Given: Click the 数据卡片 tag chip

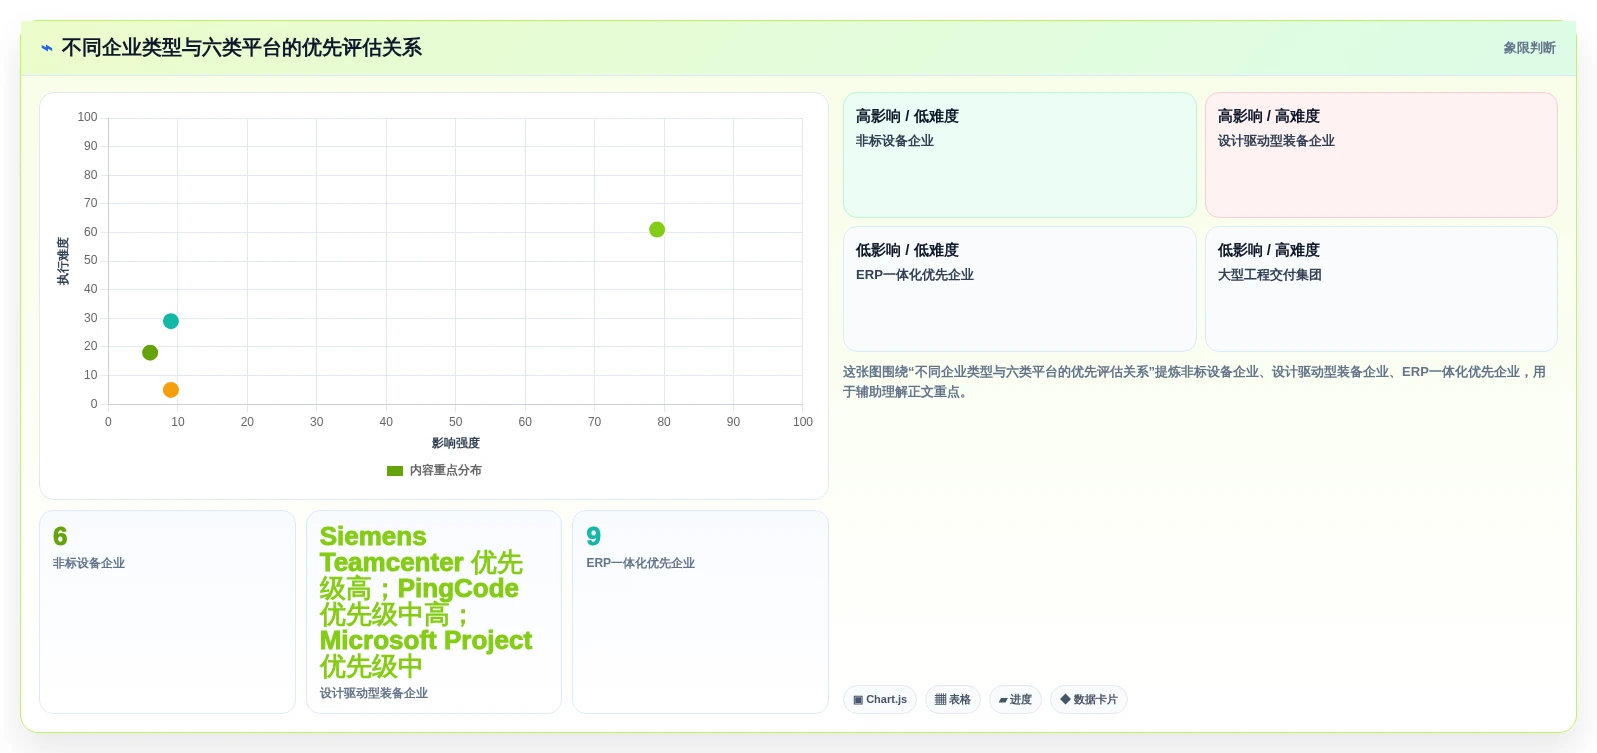Looking at the screenshot, I should [x=1089, y=700].
